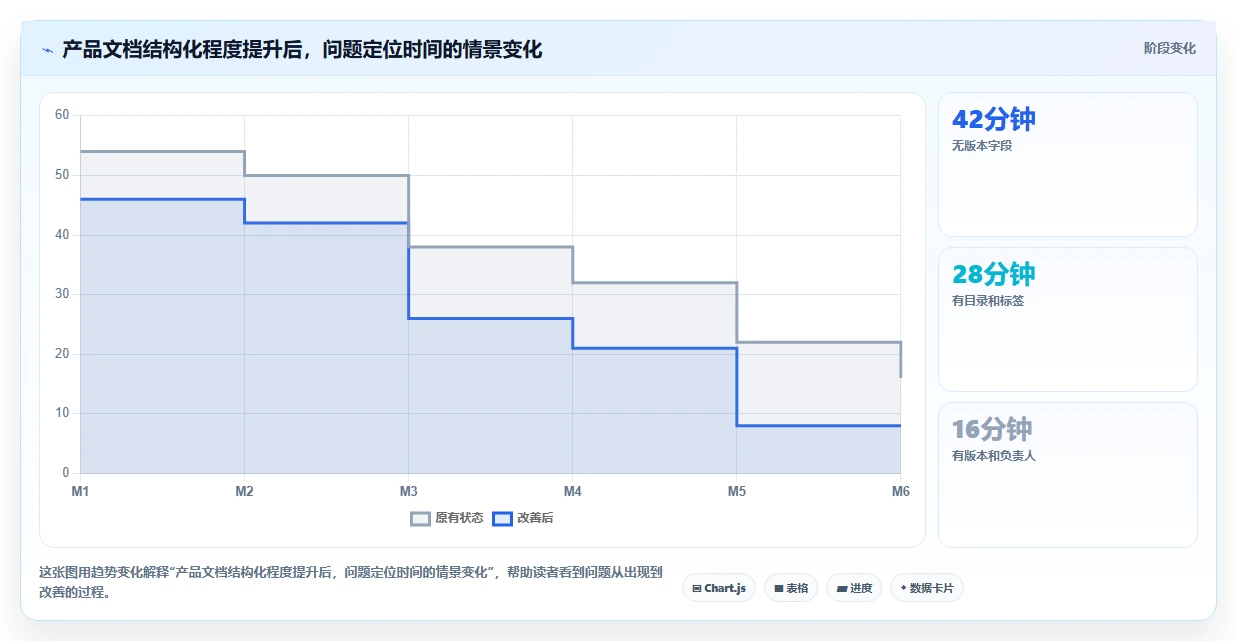Screen dimensions: 1237x641
Task: Click the 60 value on the y-axis
Action: (x=62, y=115)
